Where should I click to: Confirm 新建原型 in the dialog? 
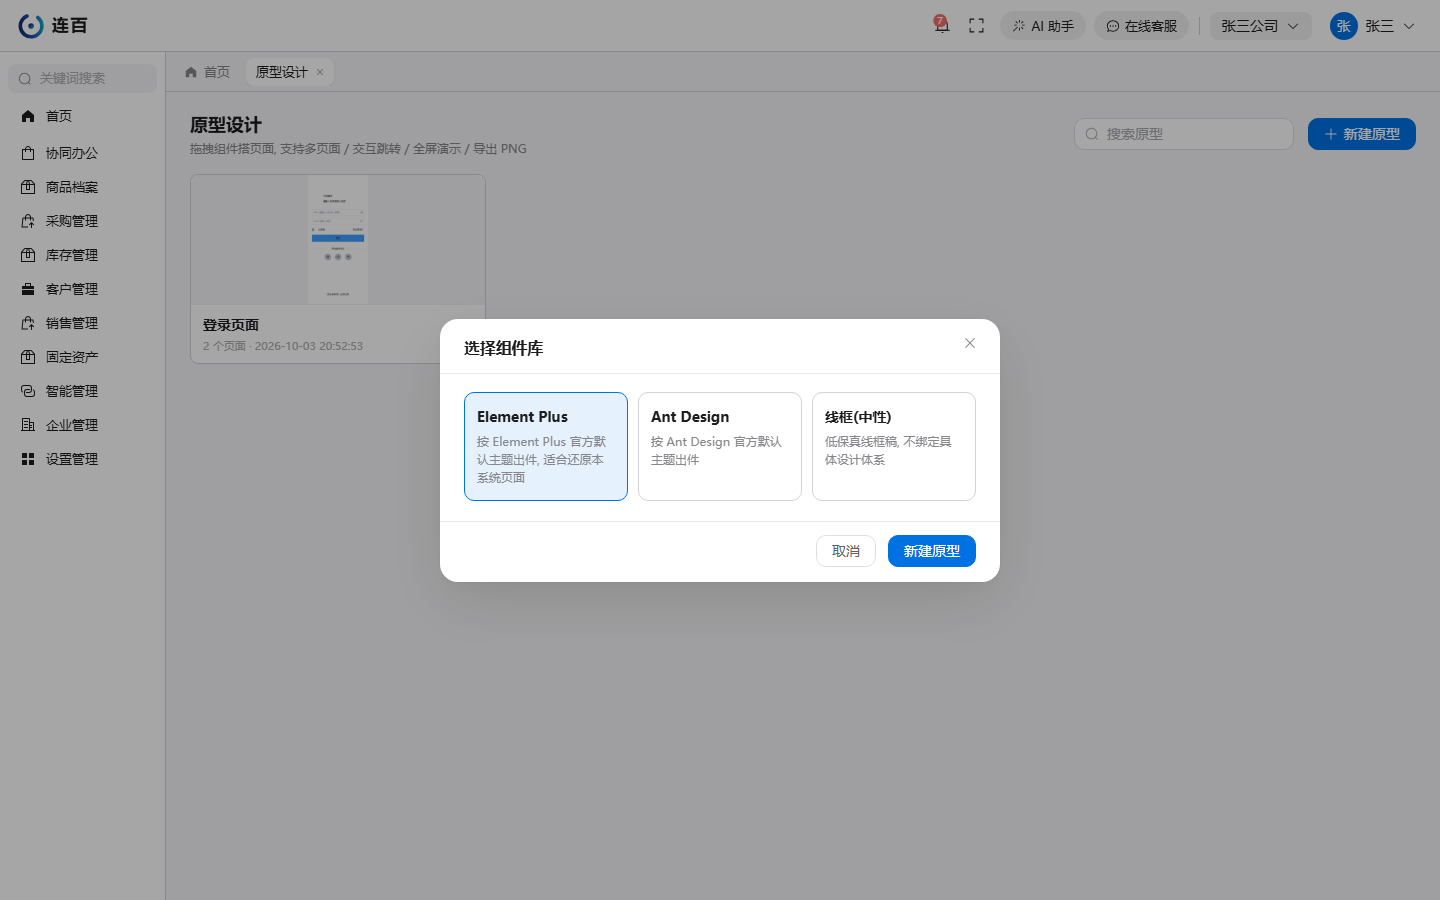(932, 551)
